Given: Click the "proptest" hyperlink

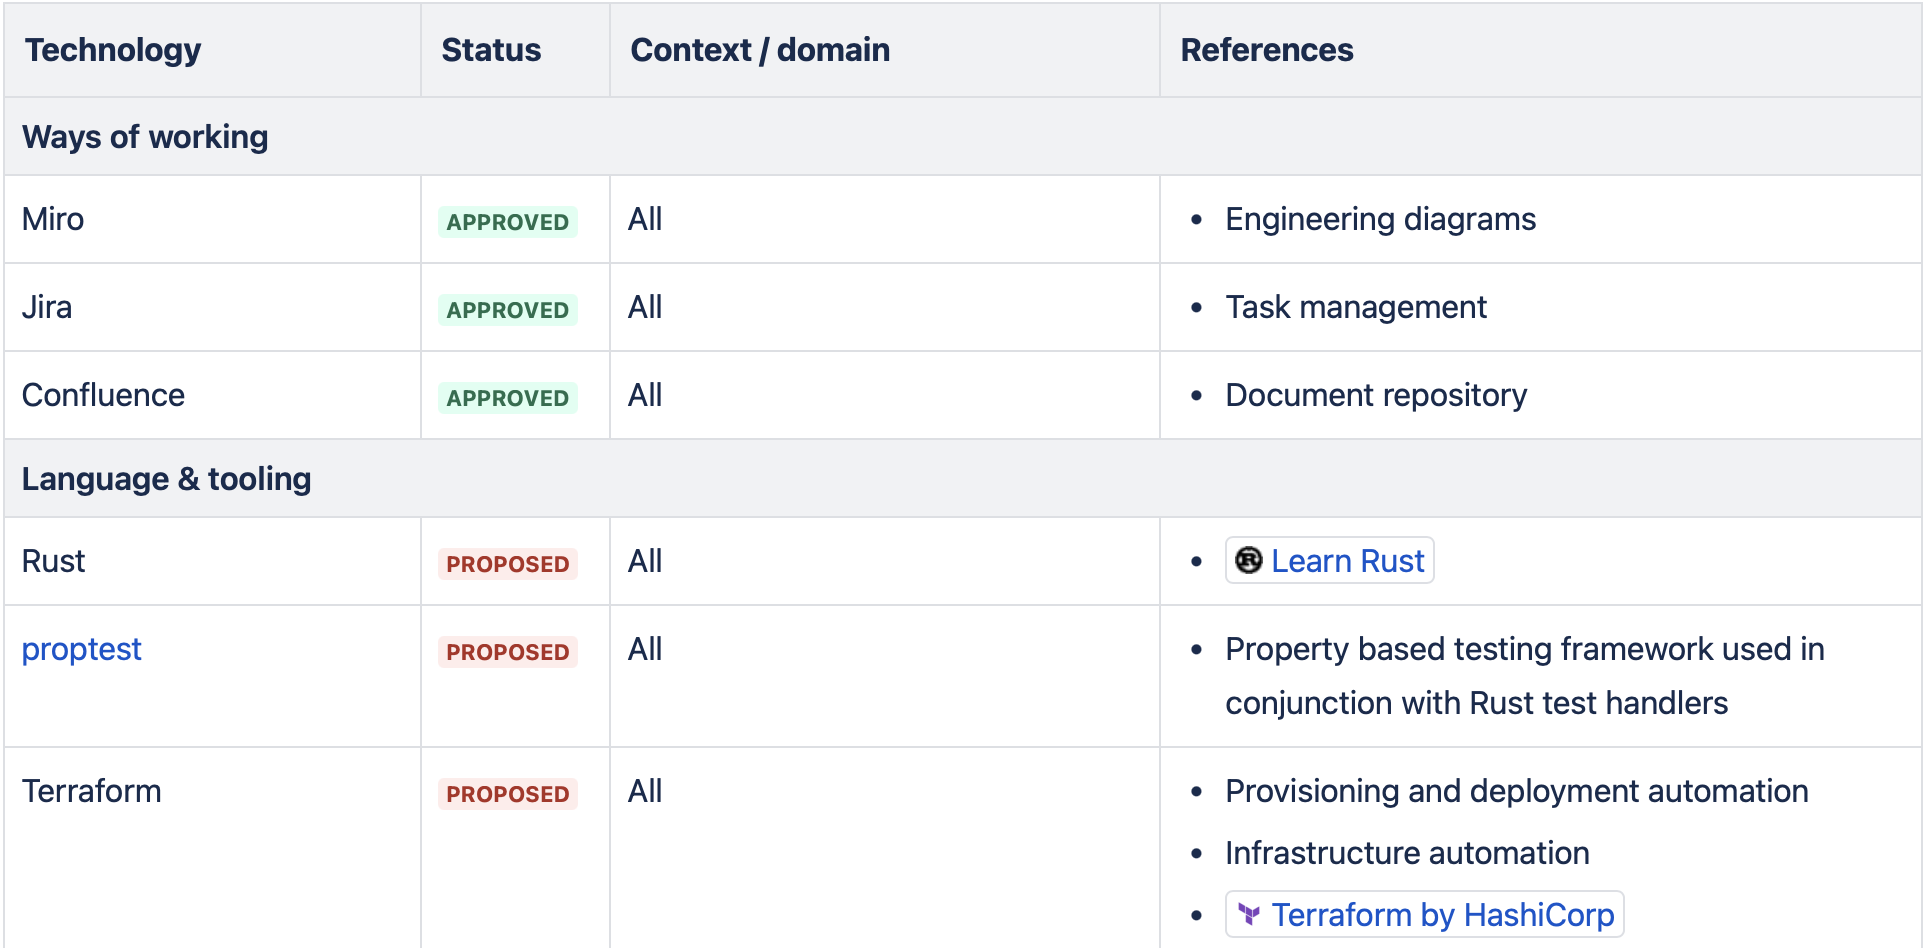Looking at the screenshot, I should click(x=81, y=649).
